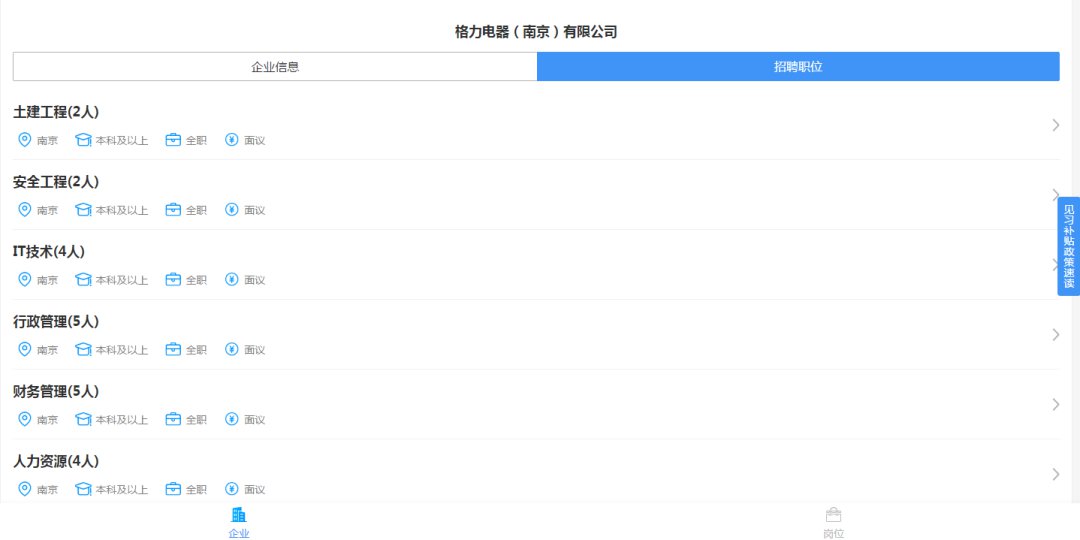Expand 财务管理 row via its right chevron
Screen dimensions: 1080x540
[1056, 404]
